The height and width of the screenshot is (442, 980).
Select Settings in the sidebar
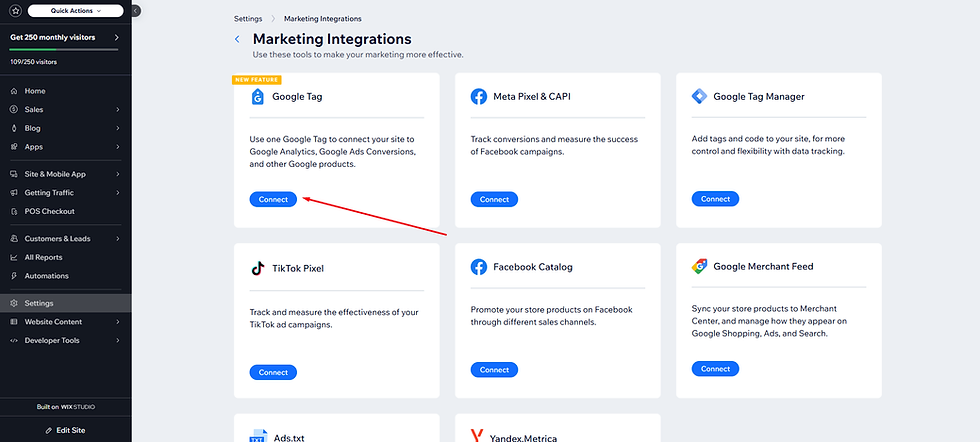coord(66,303)
